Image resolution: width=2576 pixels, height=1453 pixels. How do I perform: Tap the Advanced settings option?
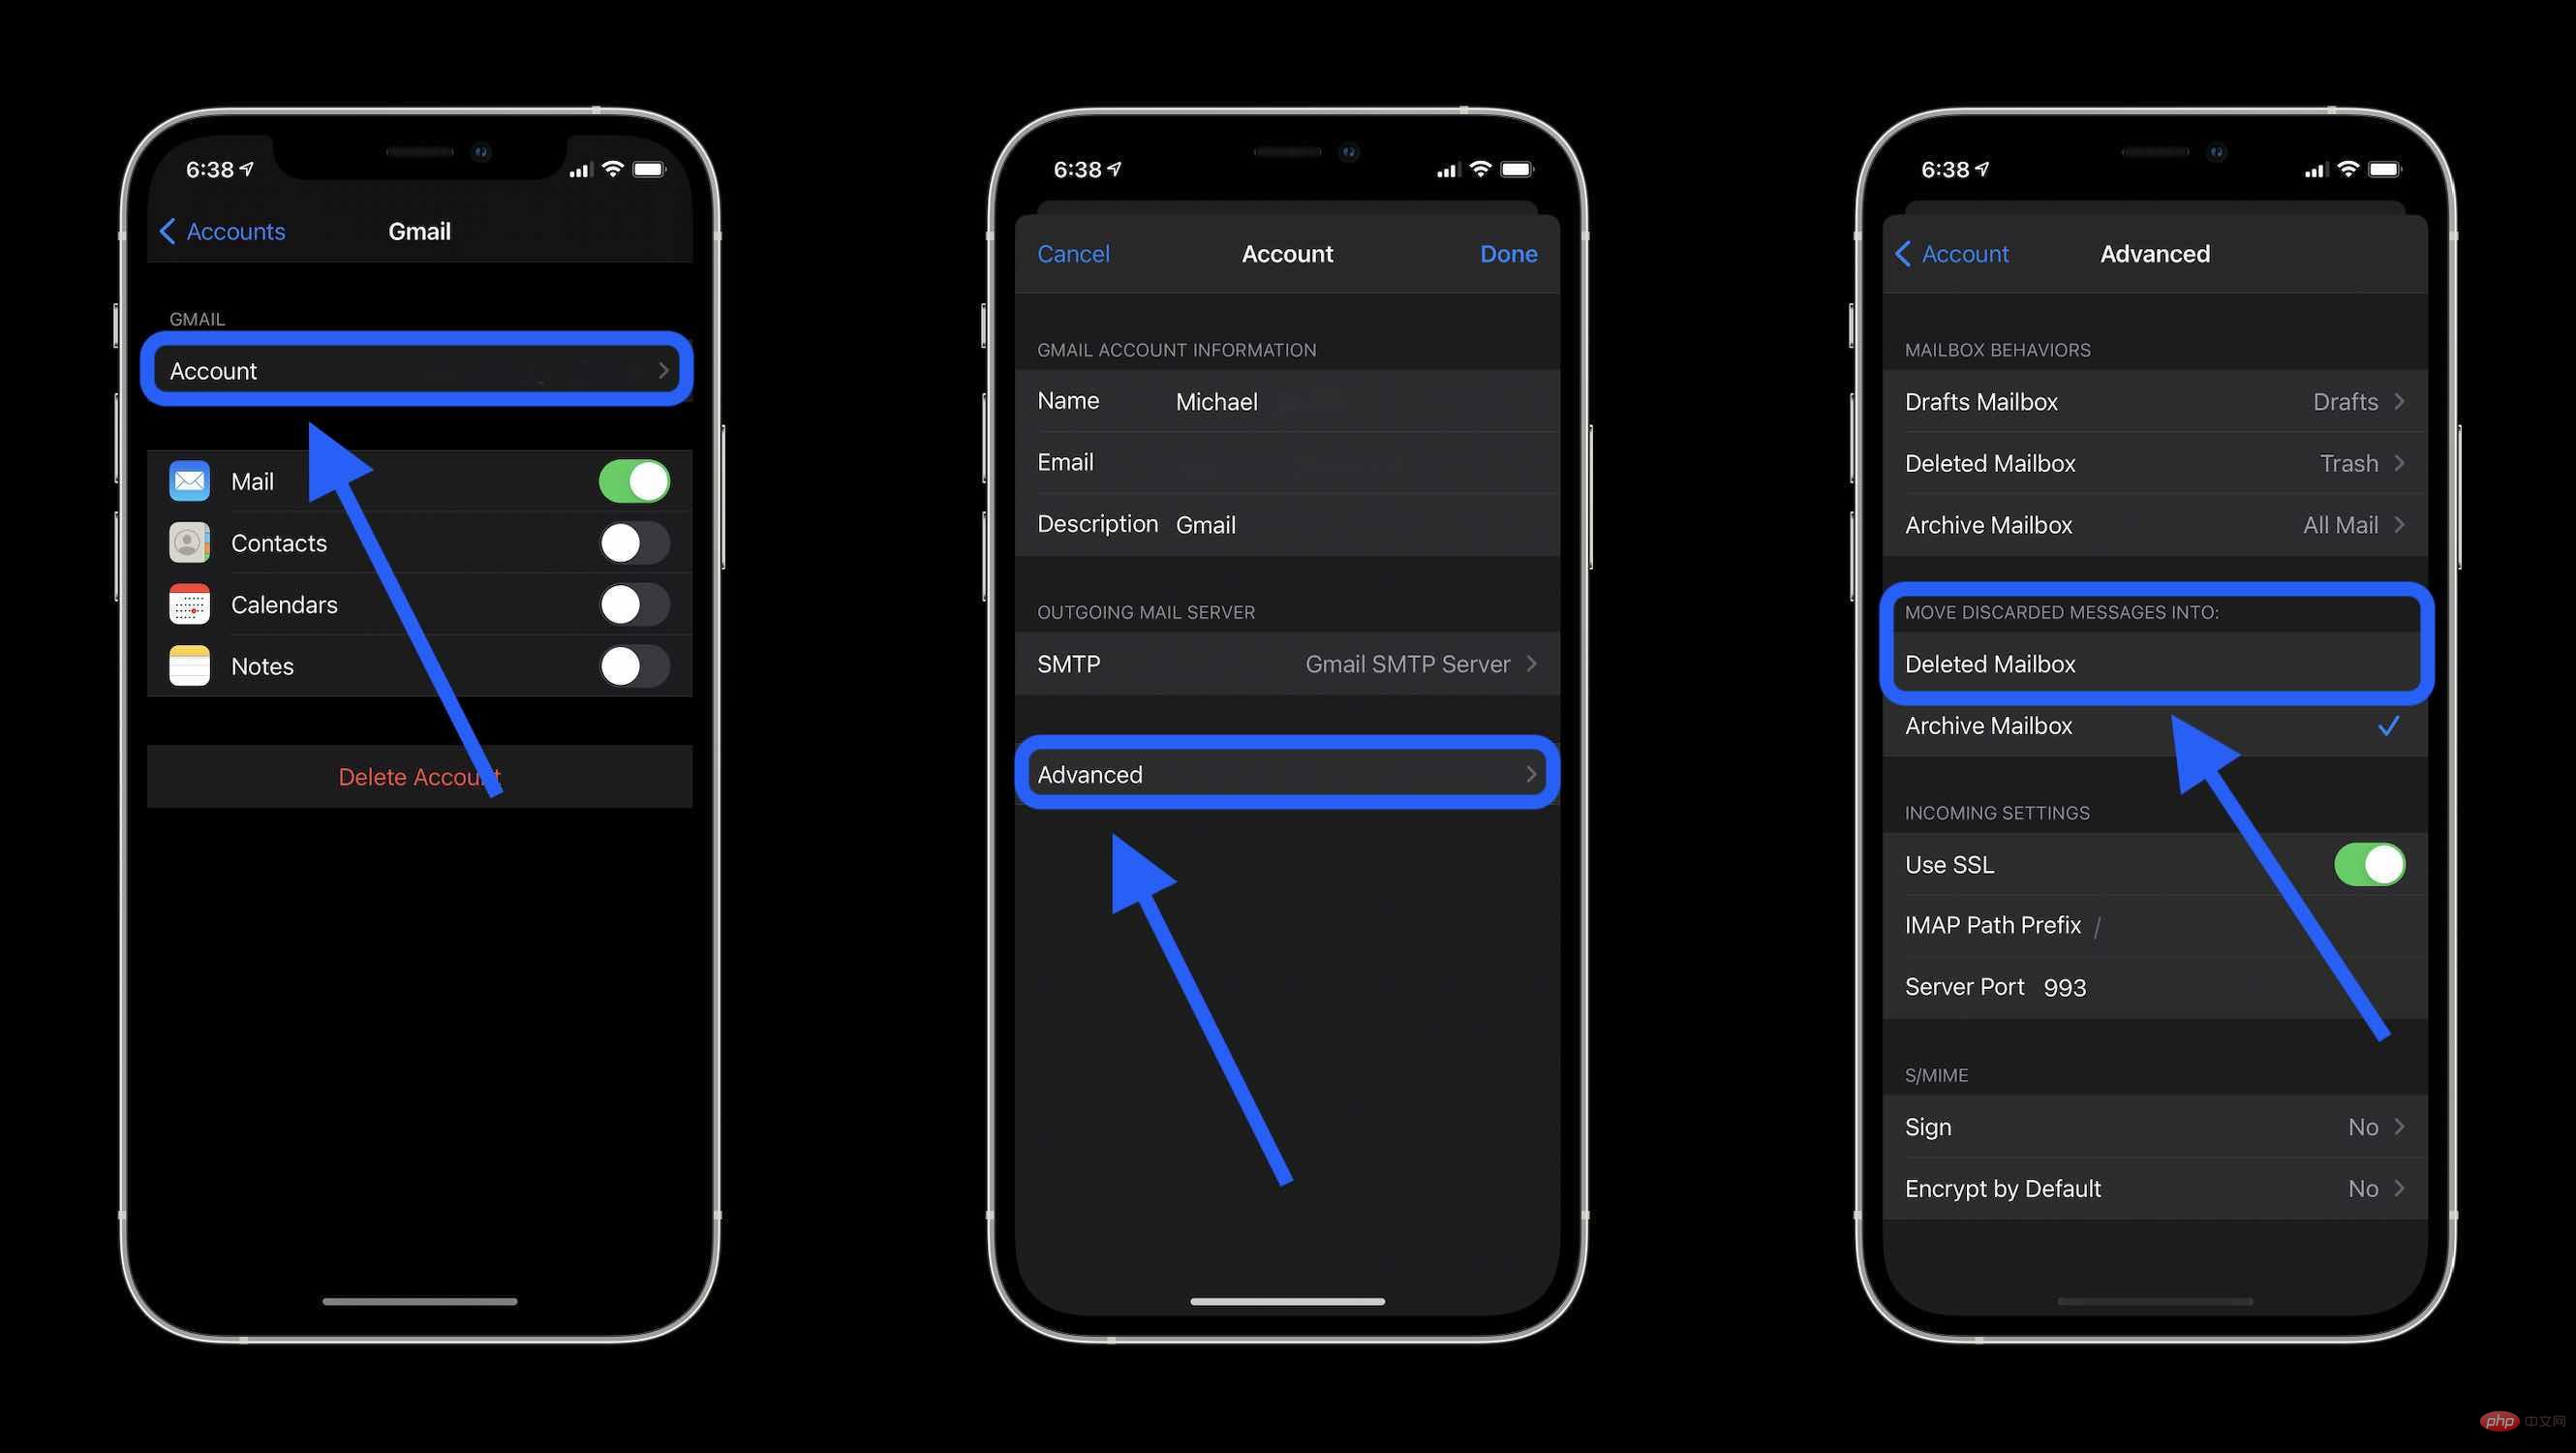1288,773
